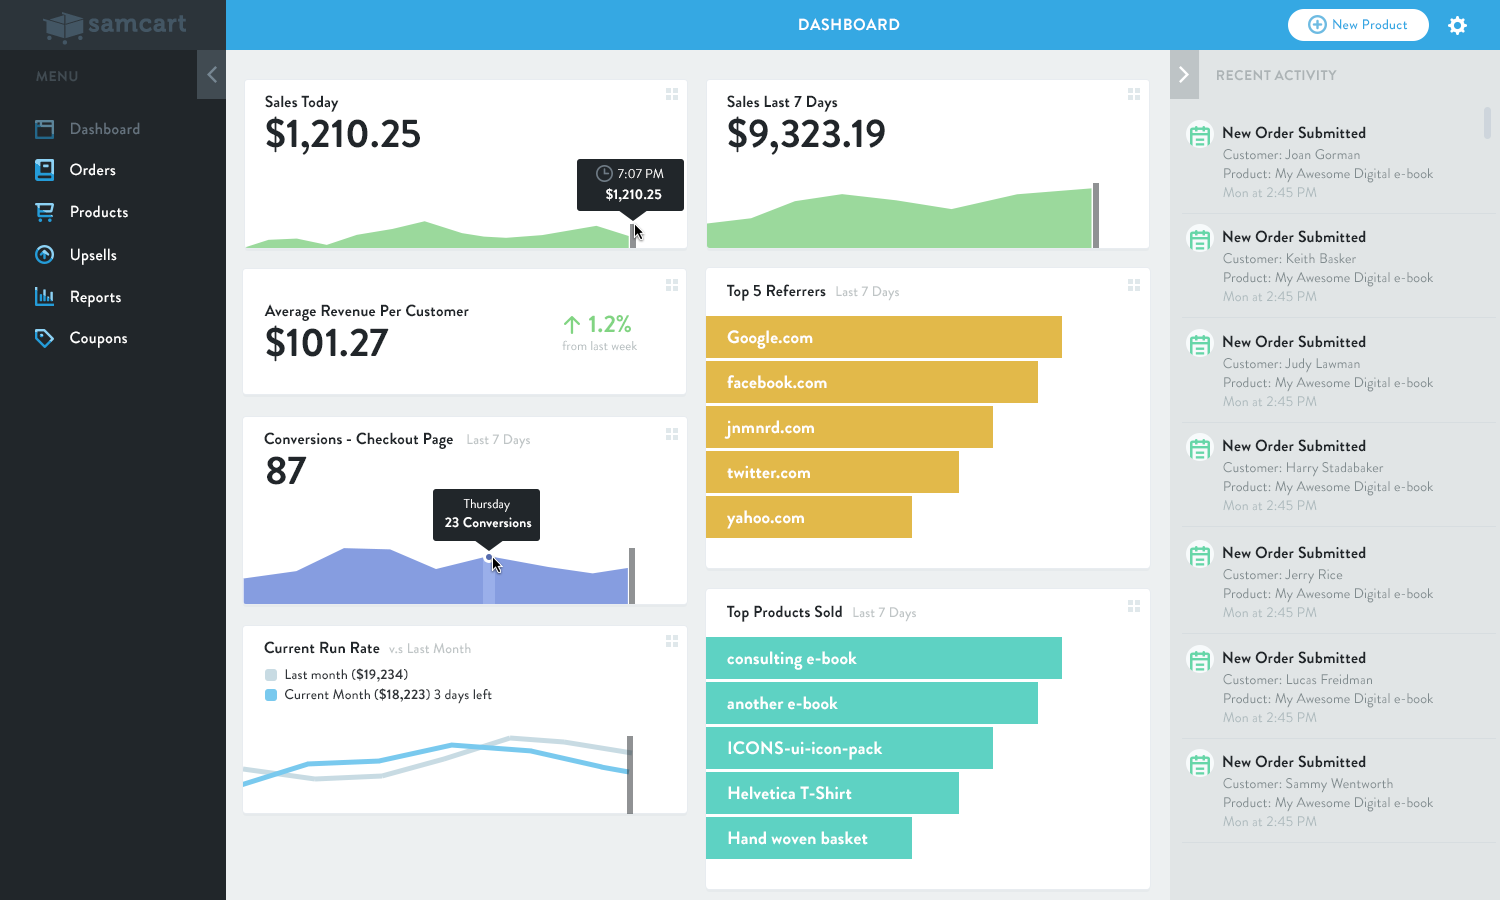Click order icon beside Harry Stadabaker's order
The width and height of the screenshot is (1500, 900).
coord(1199,447)
